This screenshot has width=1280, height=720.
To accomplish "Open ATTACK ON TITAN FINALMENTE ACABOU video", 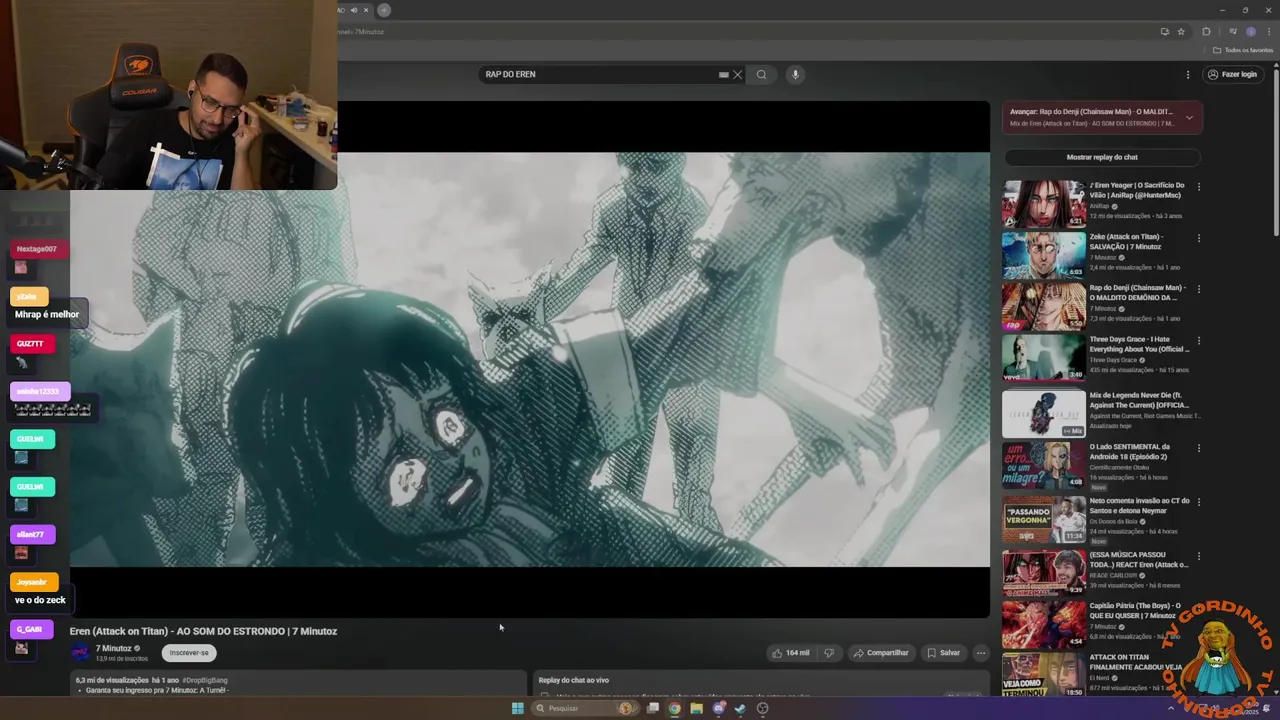I will (x=1043, y=674).
